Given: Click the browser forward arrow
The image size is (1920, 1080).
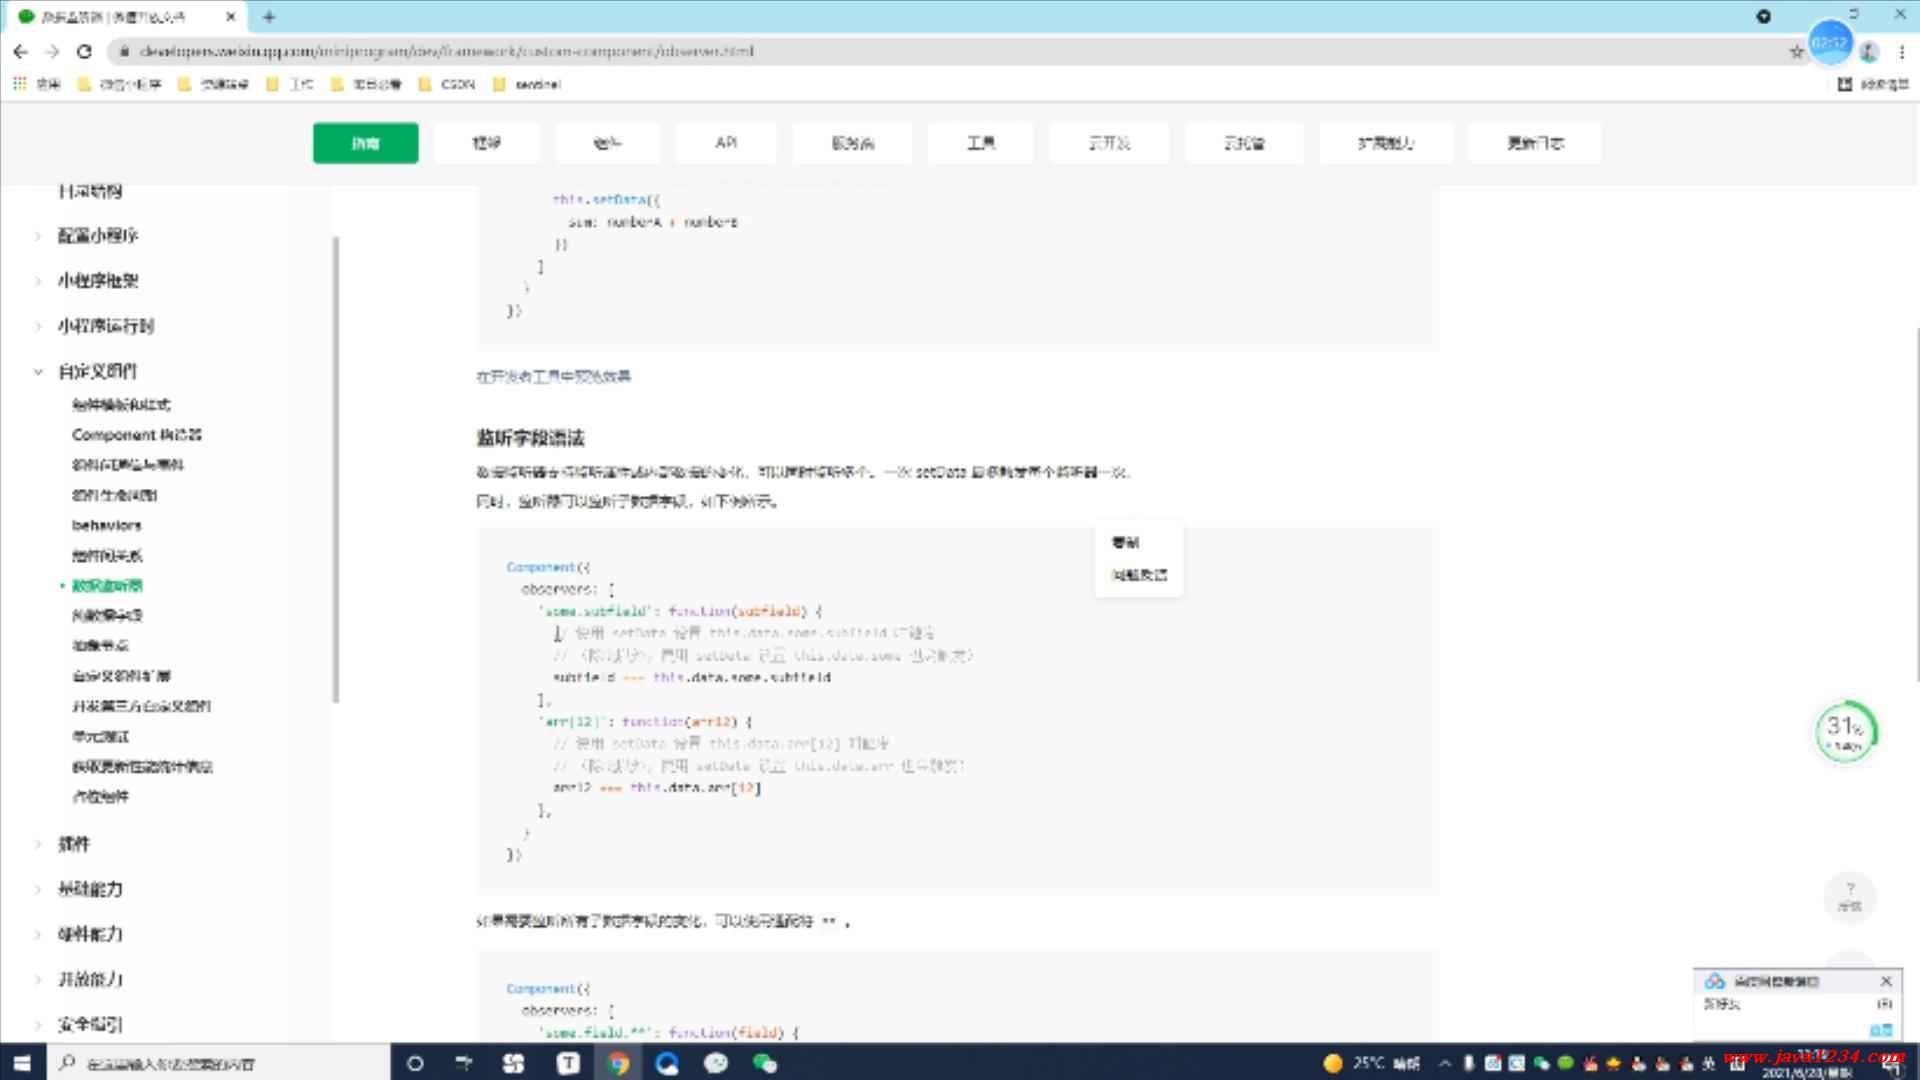Looking at the screenshot, I should (x=53, y=51).
